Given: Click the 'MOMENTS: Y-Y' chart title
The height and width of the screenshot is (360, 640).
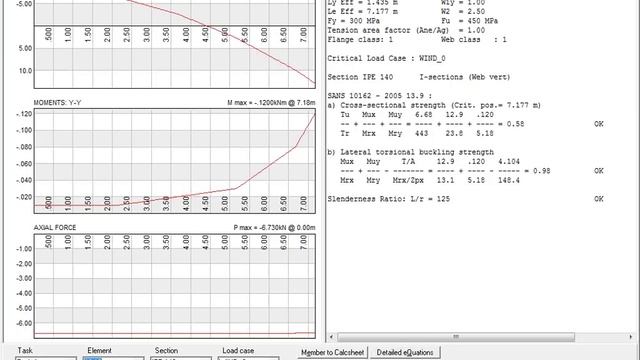Looking at the screenshot, I should point(58,103).
